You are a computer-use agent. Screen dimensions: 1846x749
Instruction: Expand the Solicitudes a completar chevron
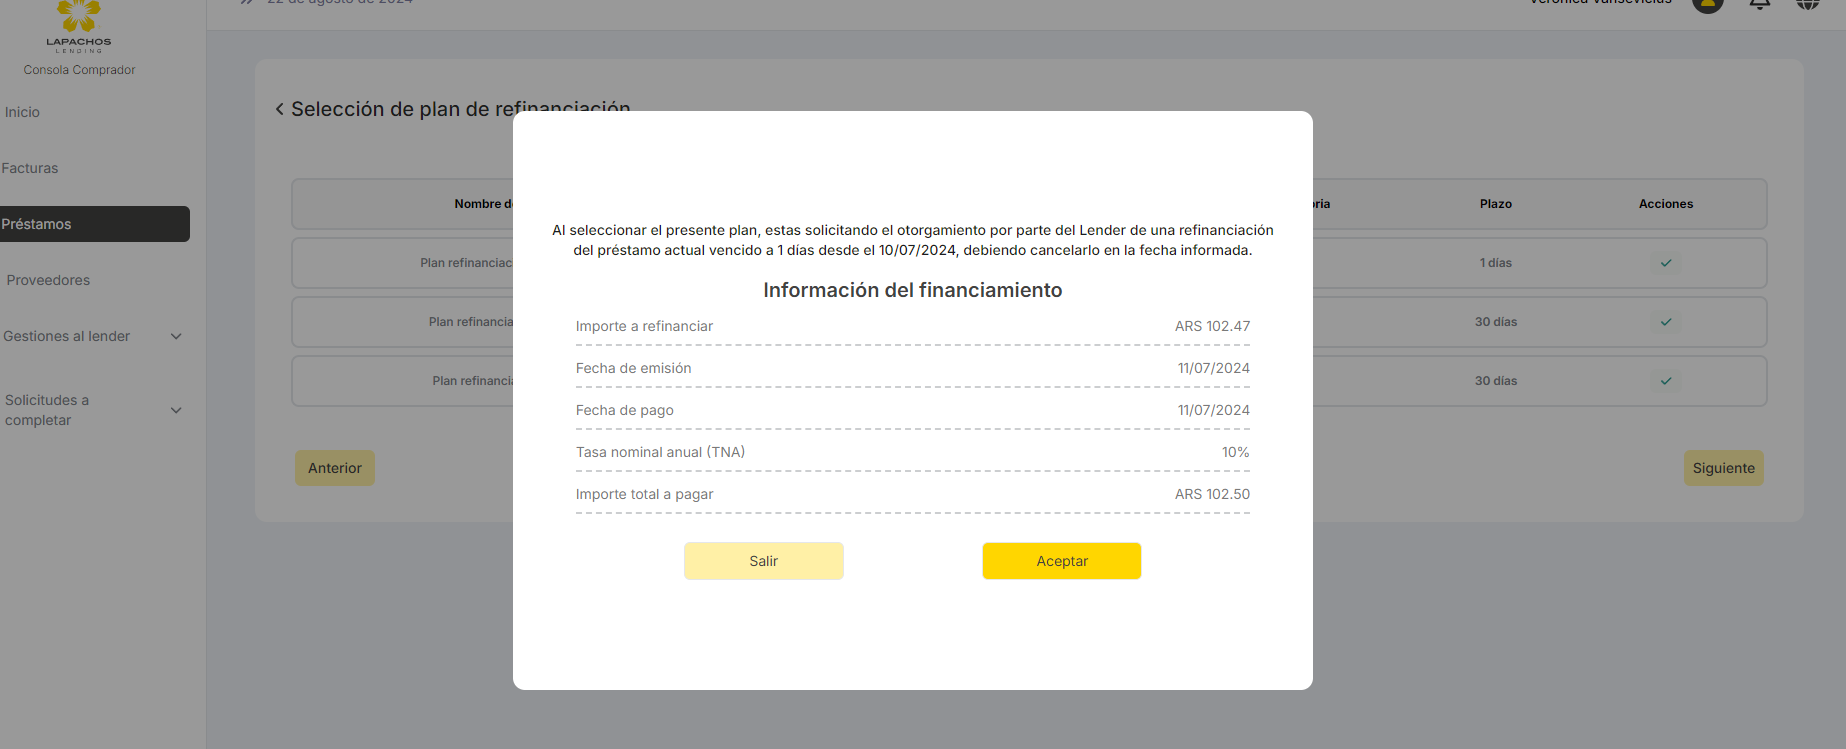[176, 411]
